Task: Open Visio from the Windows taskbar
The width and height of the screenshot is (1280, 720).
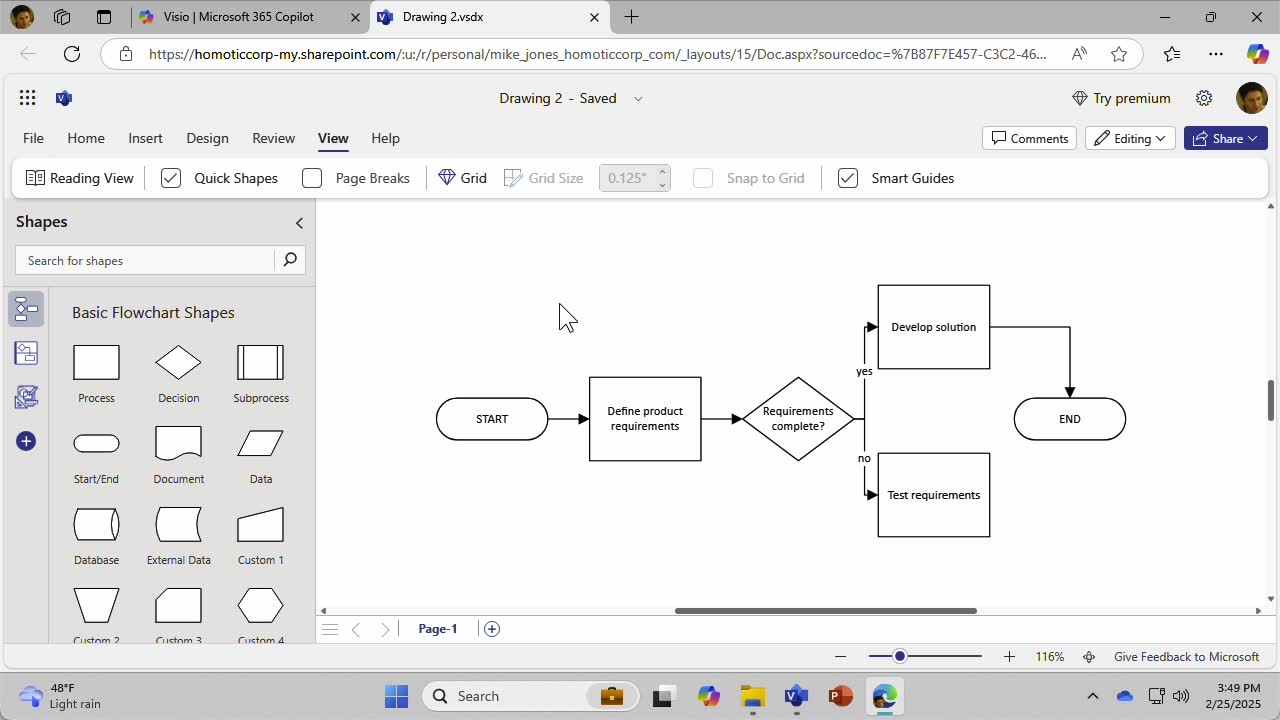Action: (796, 696)
